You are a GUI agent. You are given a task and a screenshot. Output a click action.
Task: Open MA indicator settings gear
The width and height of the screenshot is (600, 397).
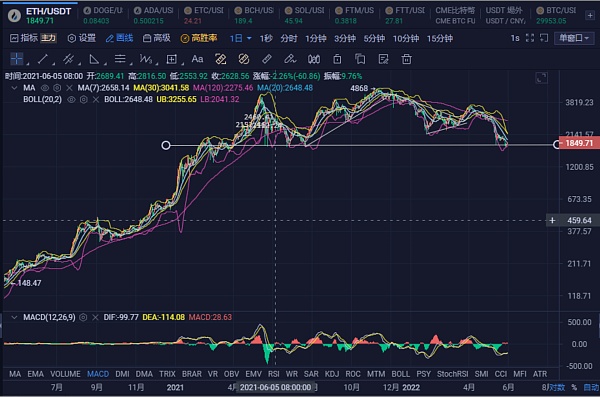tap(57, 88)
